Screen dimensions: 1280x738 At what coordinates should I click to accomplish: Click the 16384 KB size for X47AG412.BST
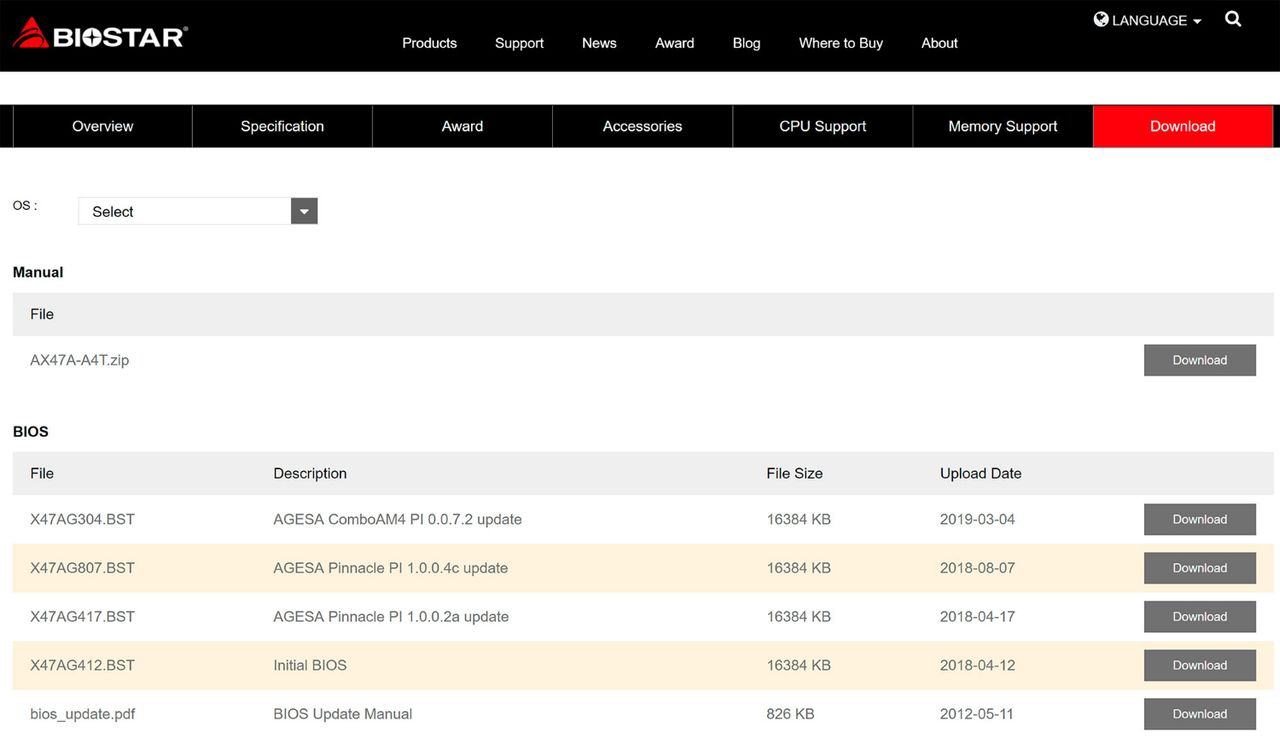pyautogui.click(x=799, y=665)
